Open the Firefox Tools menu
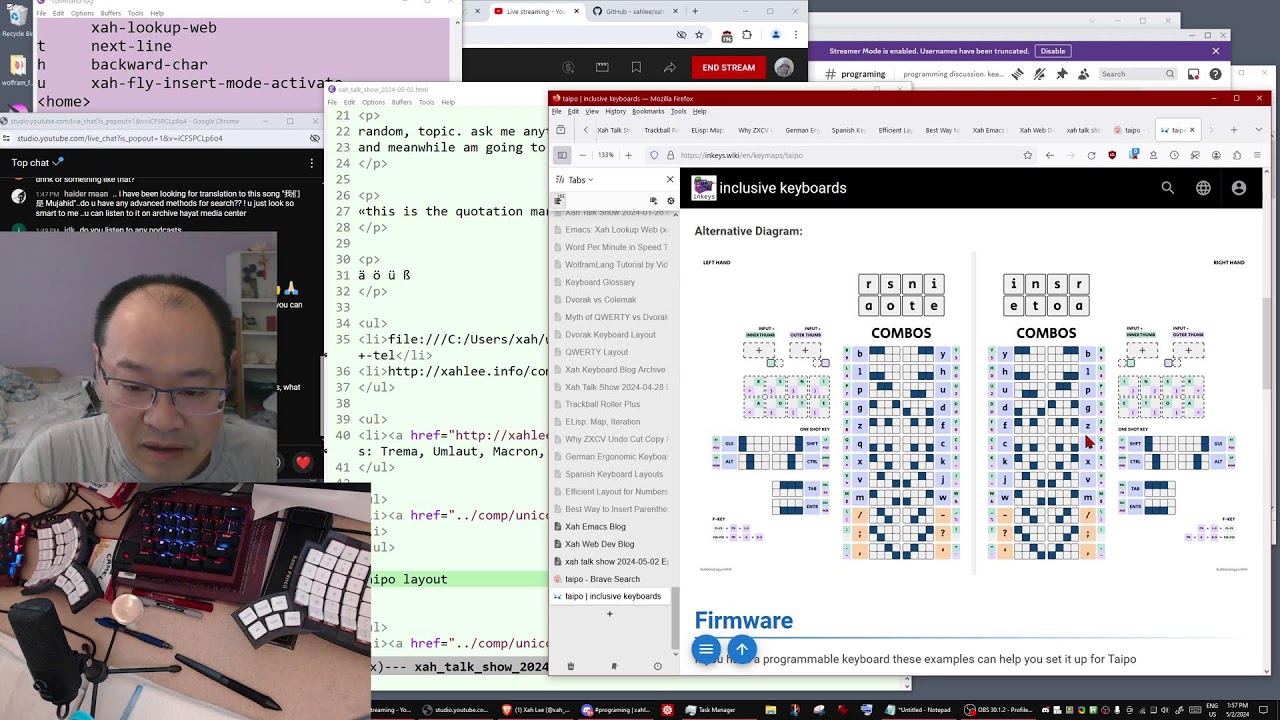This screenshot has height=720, width=1280. point(678,111)
